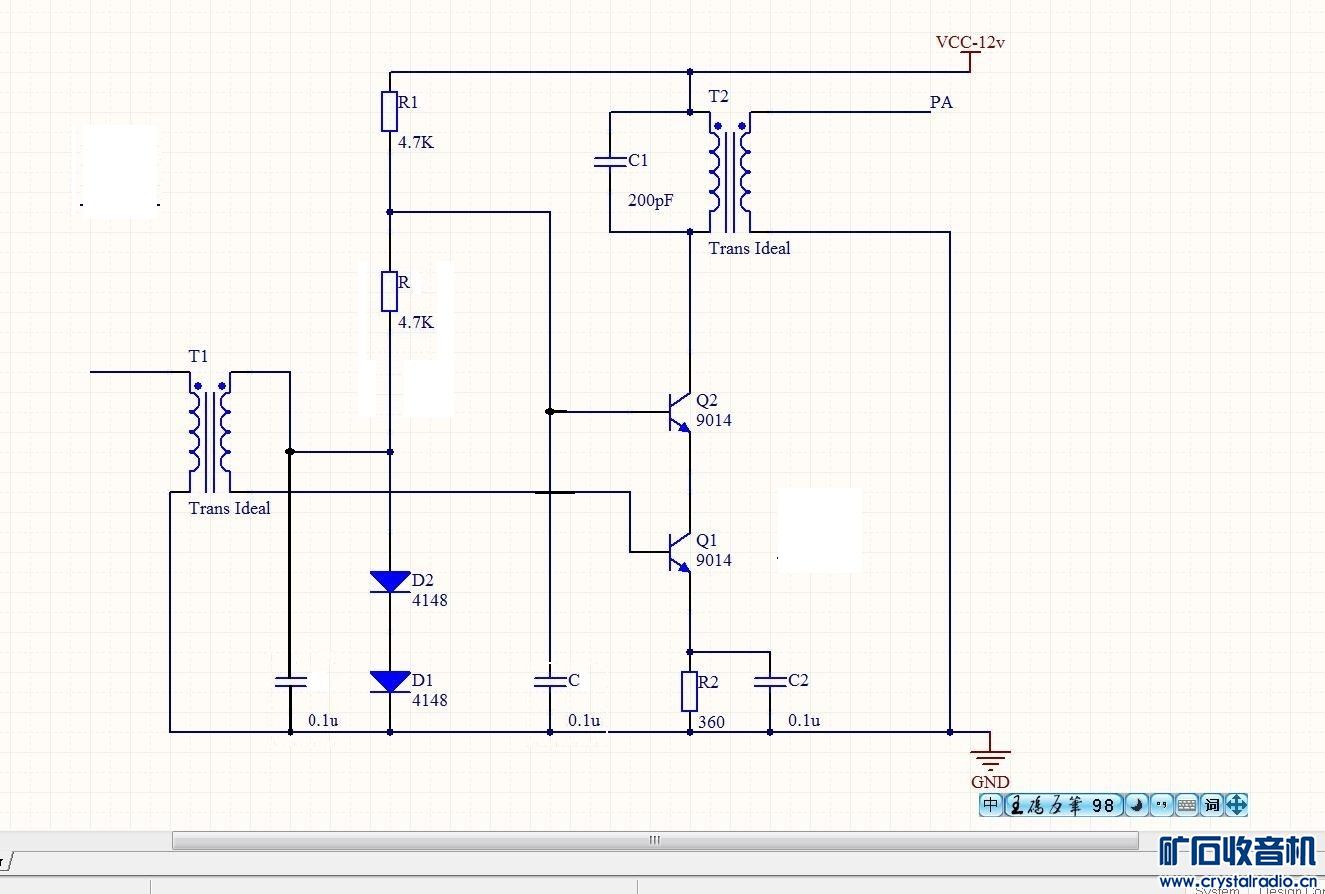Click the Q2 designator text
The image size is (1325, 894).
pos(707,400)
